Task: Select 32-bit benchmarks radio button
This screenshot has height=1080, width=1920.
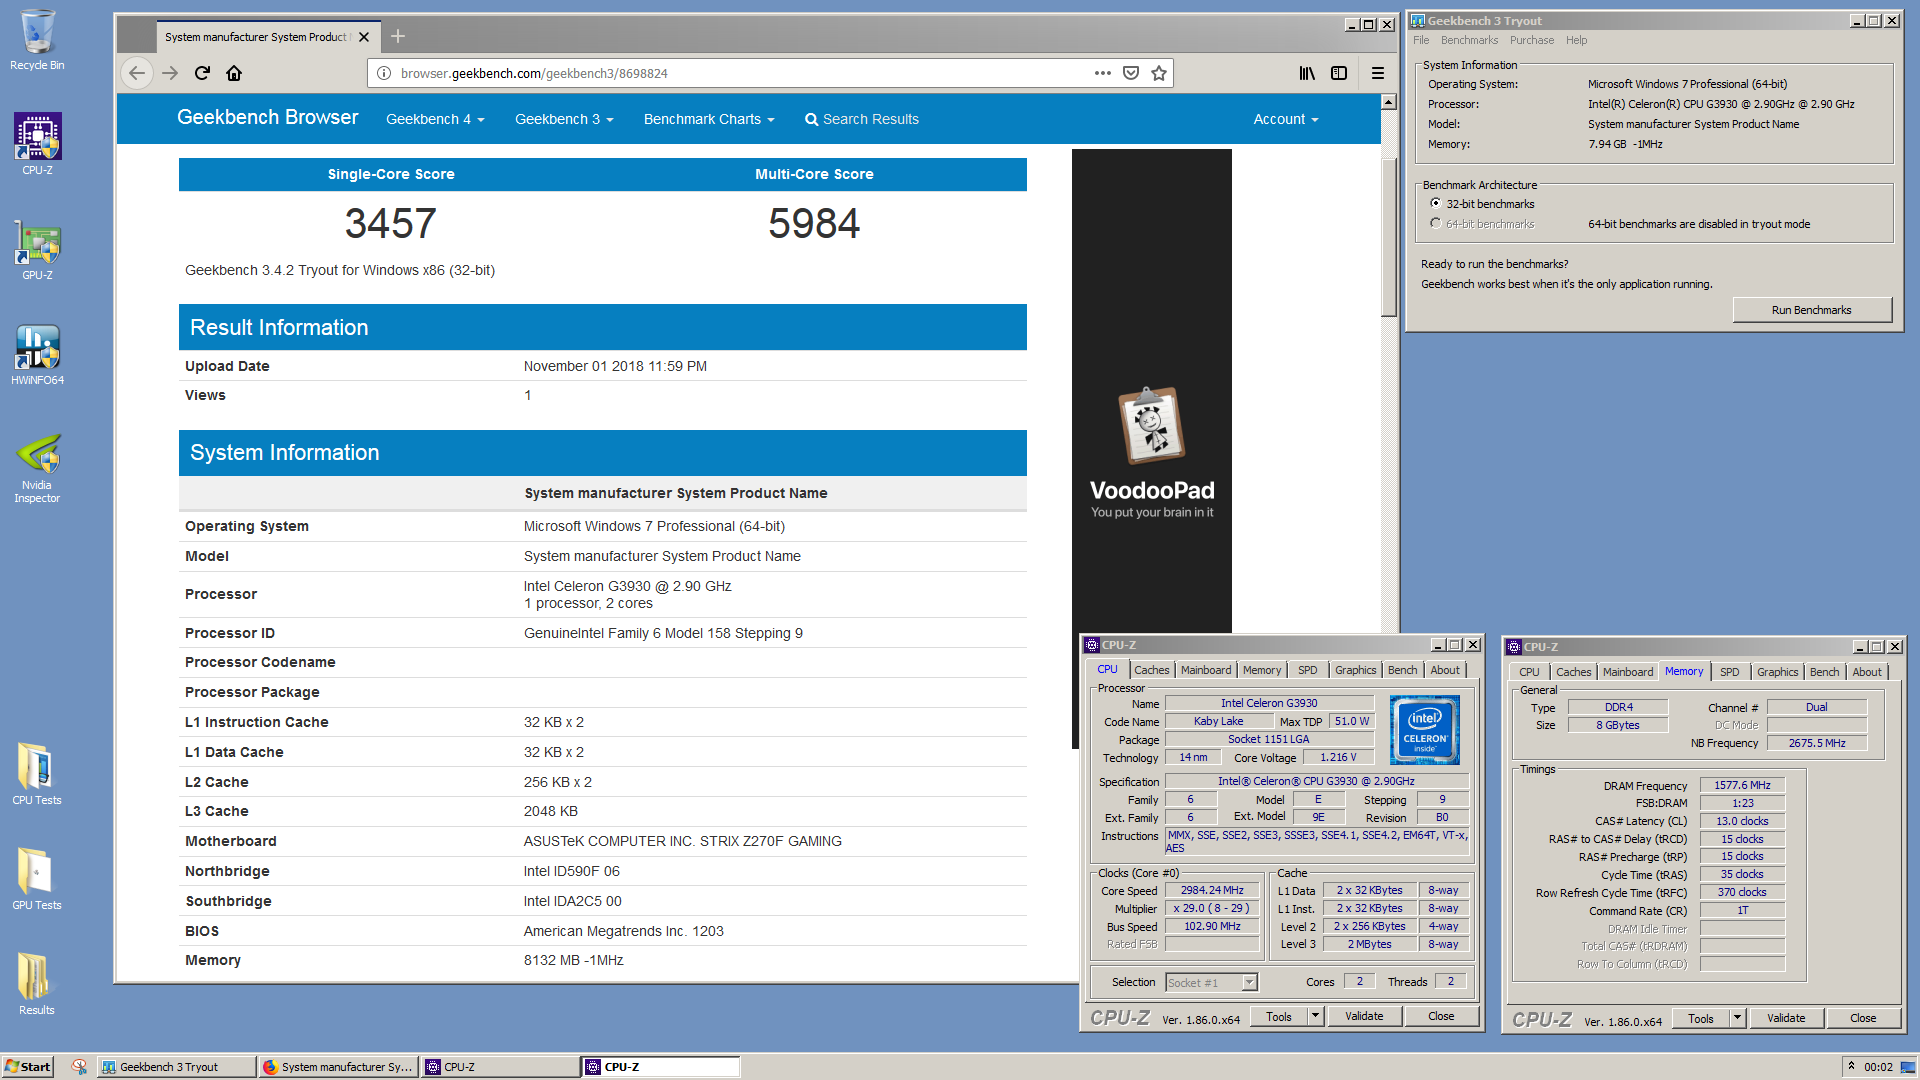Action: pos(1436,203)
